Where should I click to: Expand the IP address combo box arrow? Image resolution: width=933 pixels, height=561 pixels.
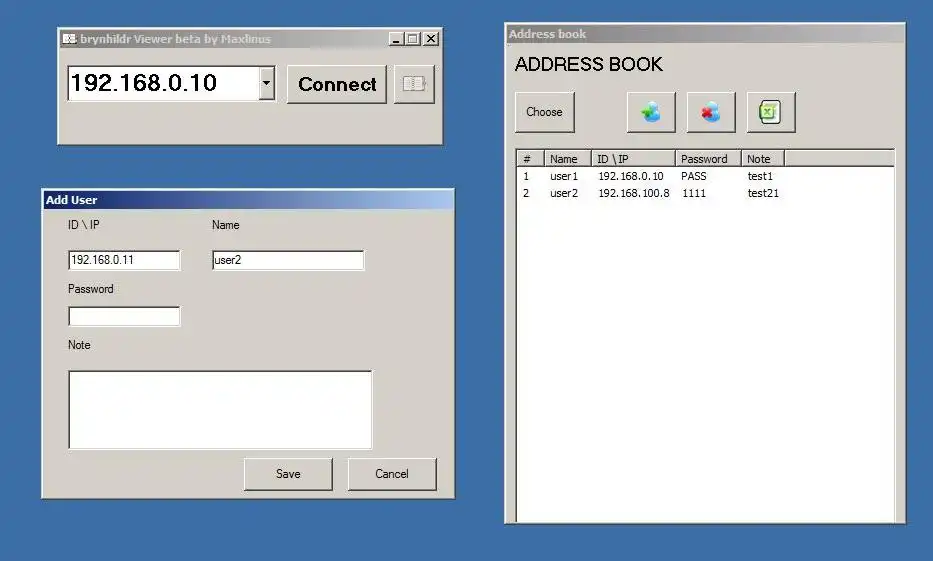(266, 83)
